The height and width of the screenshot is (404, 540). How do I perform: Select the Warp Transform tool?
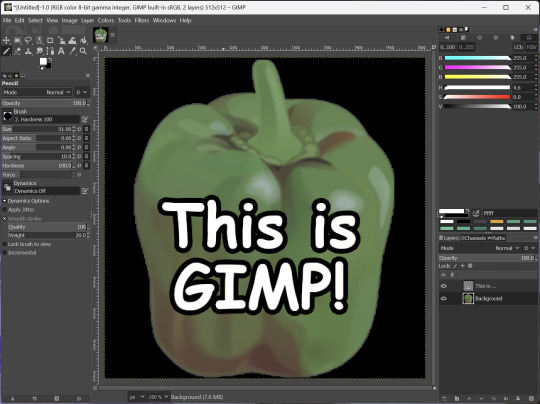[x=72, y=40]
